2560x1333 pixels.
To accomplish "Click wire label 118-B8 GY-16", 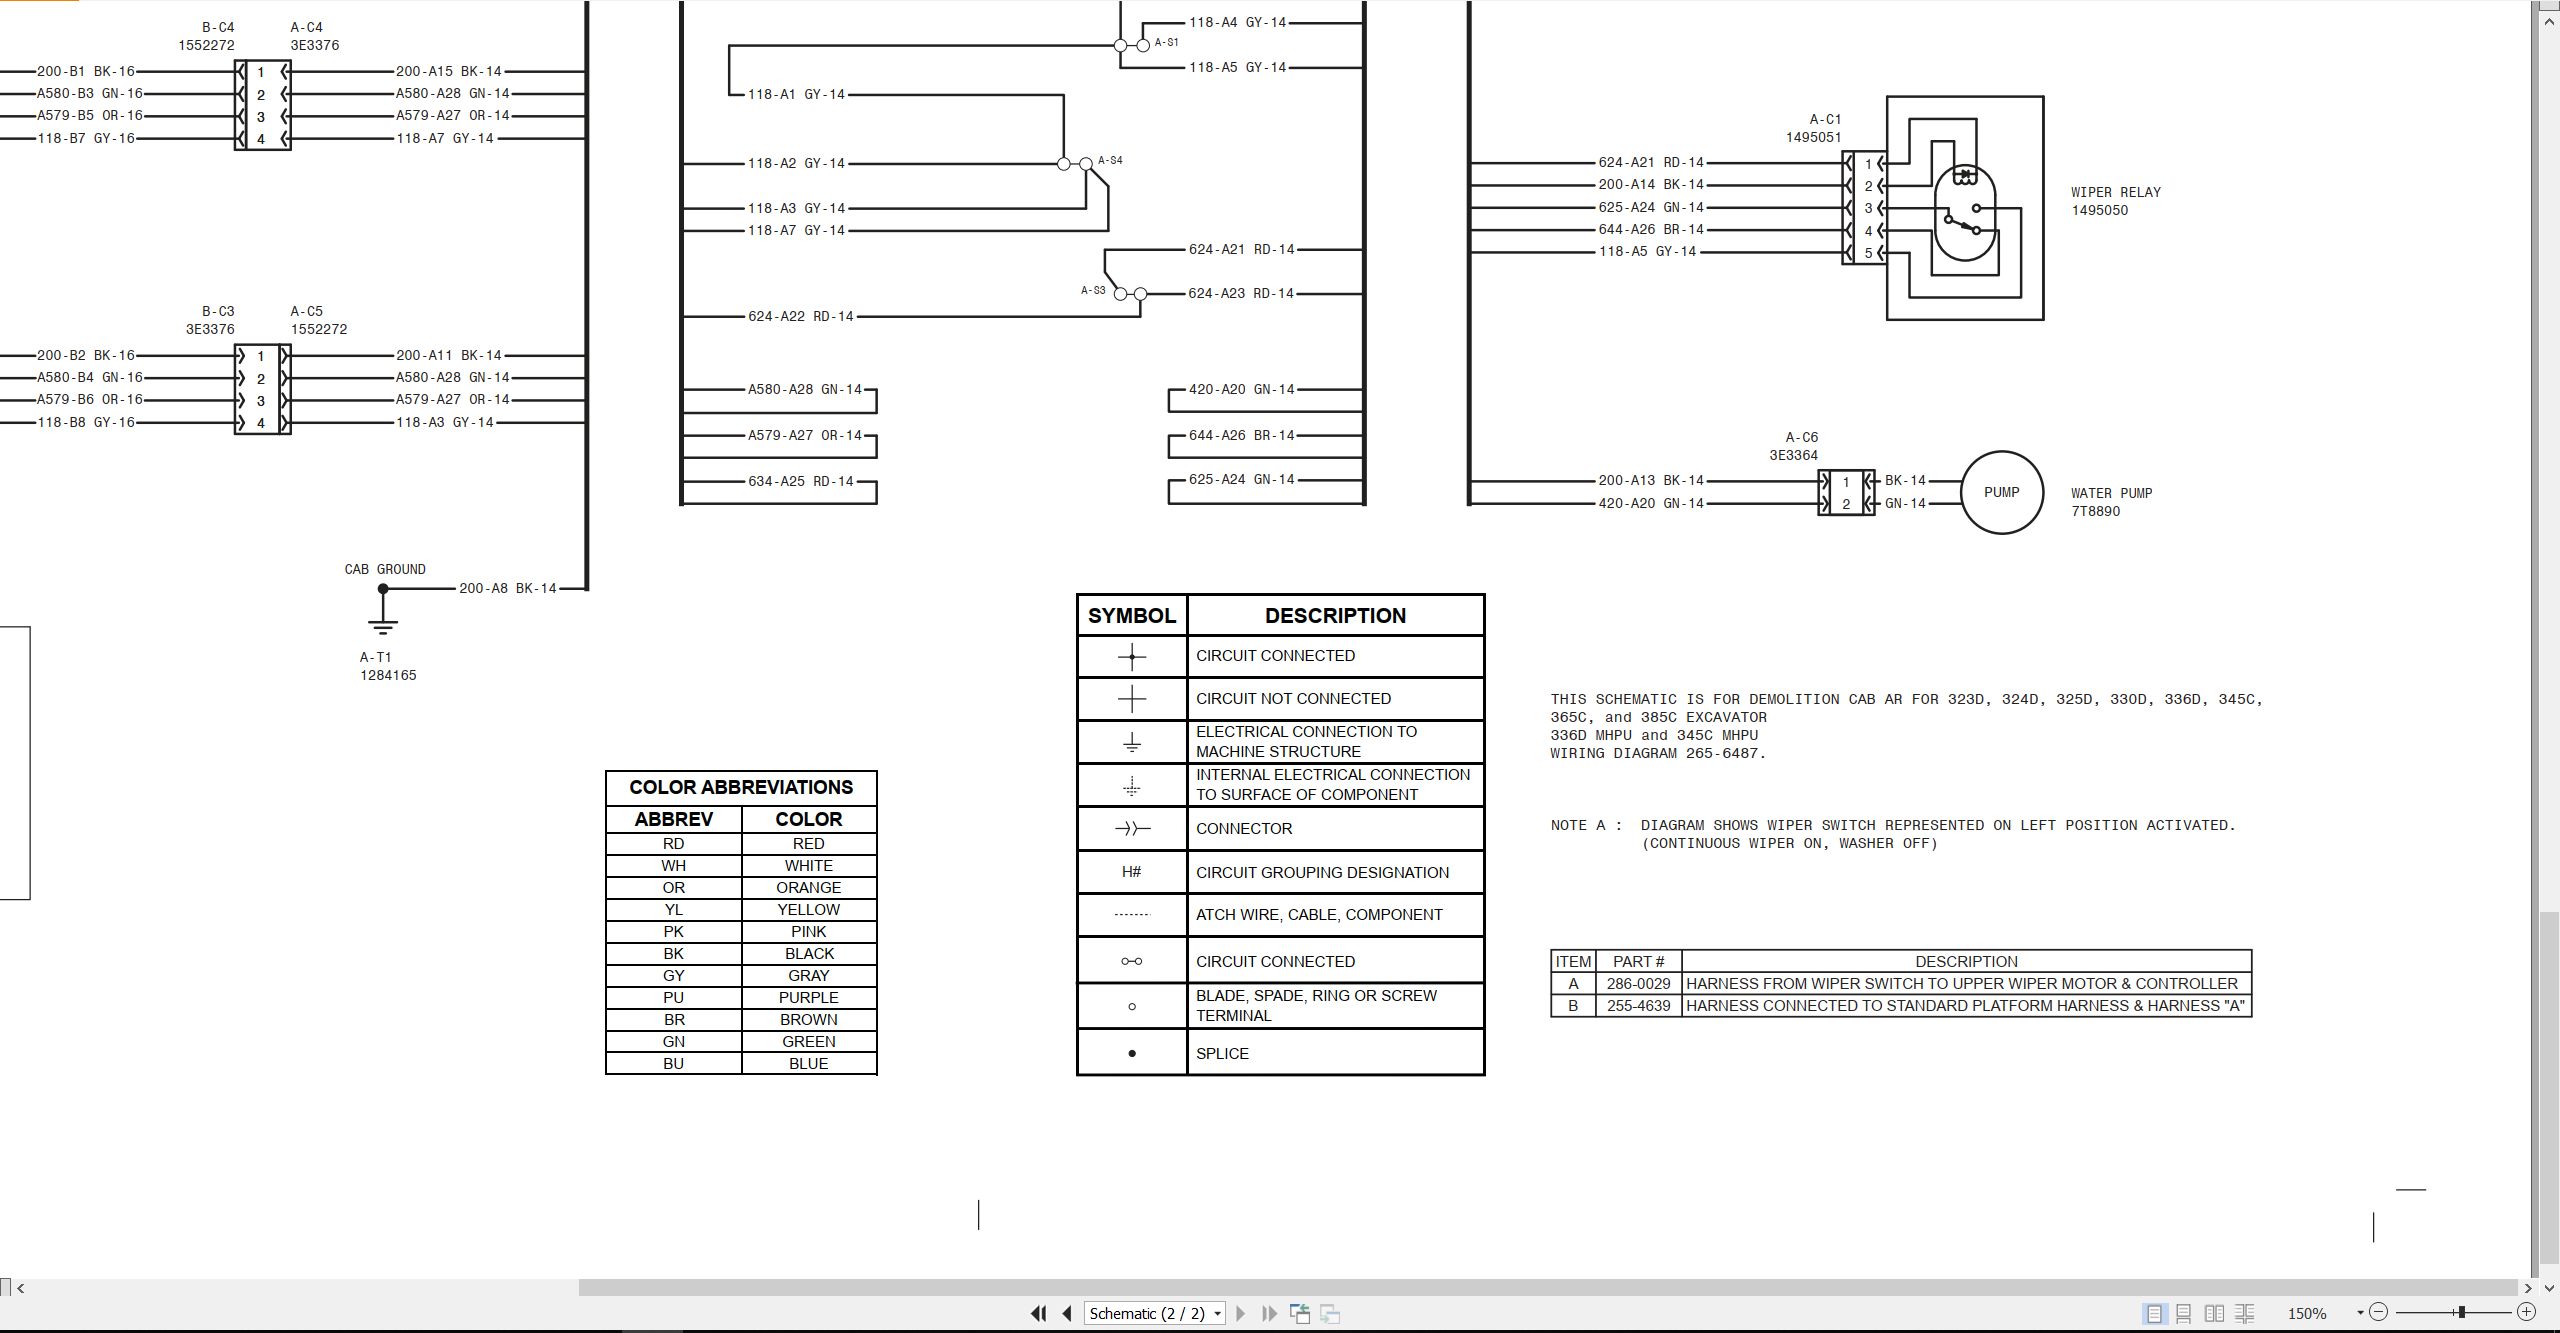I will (x=86, y=422).
